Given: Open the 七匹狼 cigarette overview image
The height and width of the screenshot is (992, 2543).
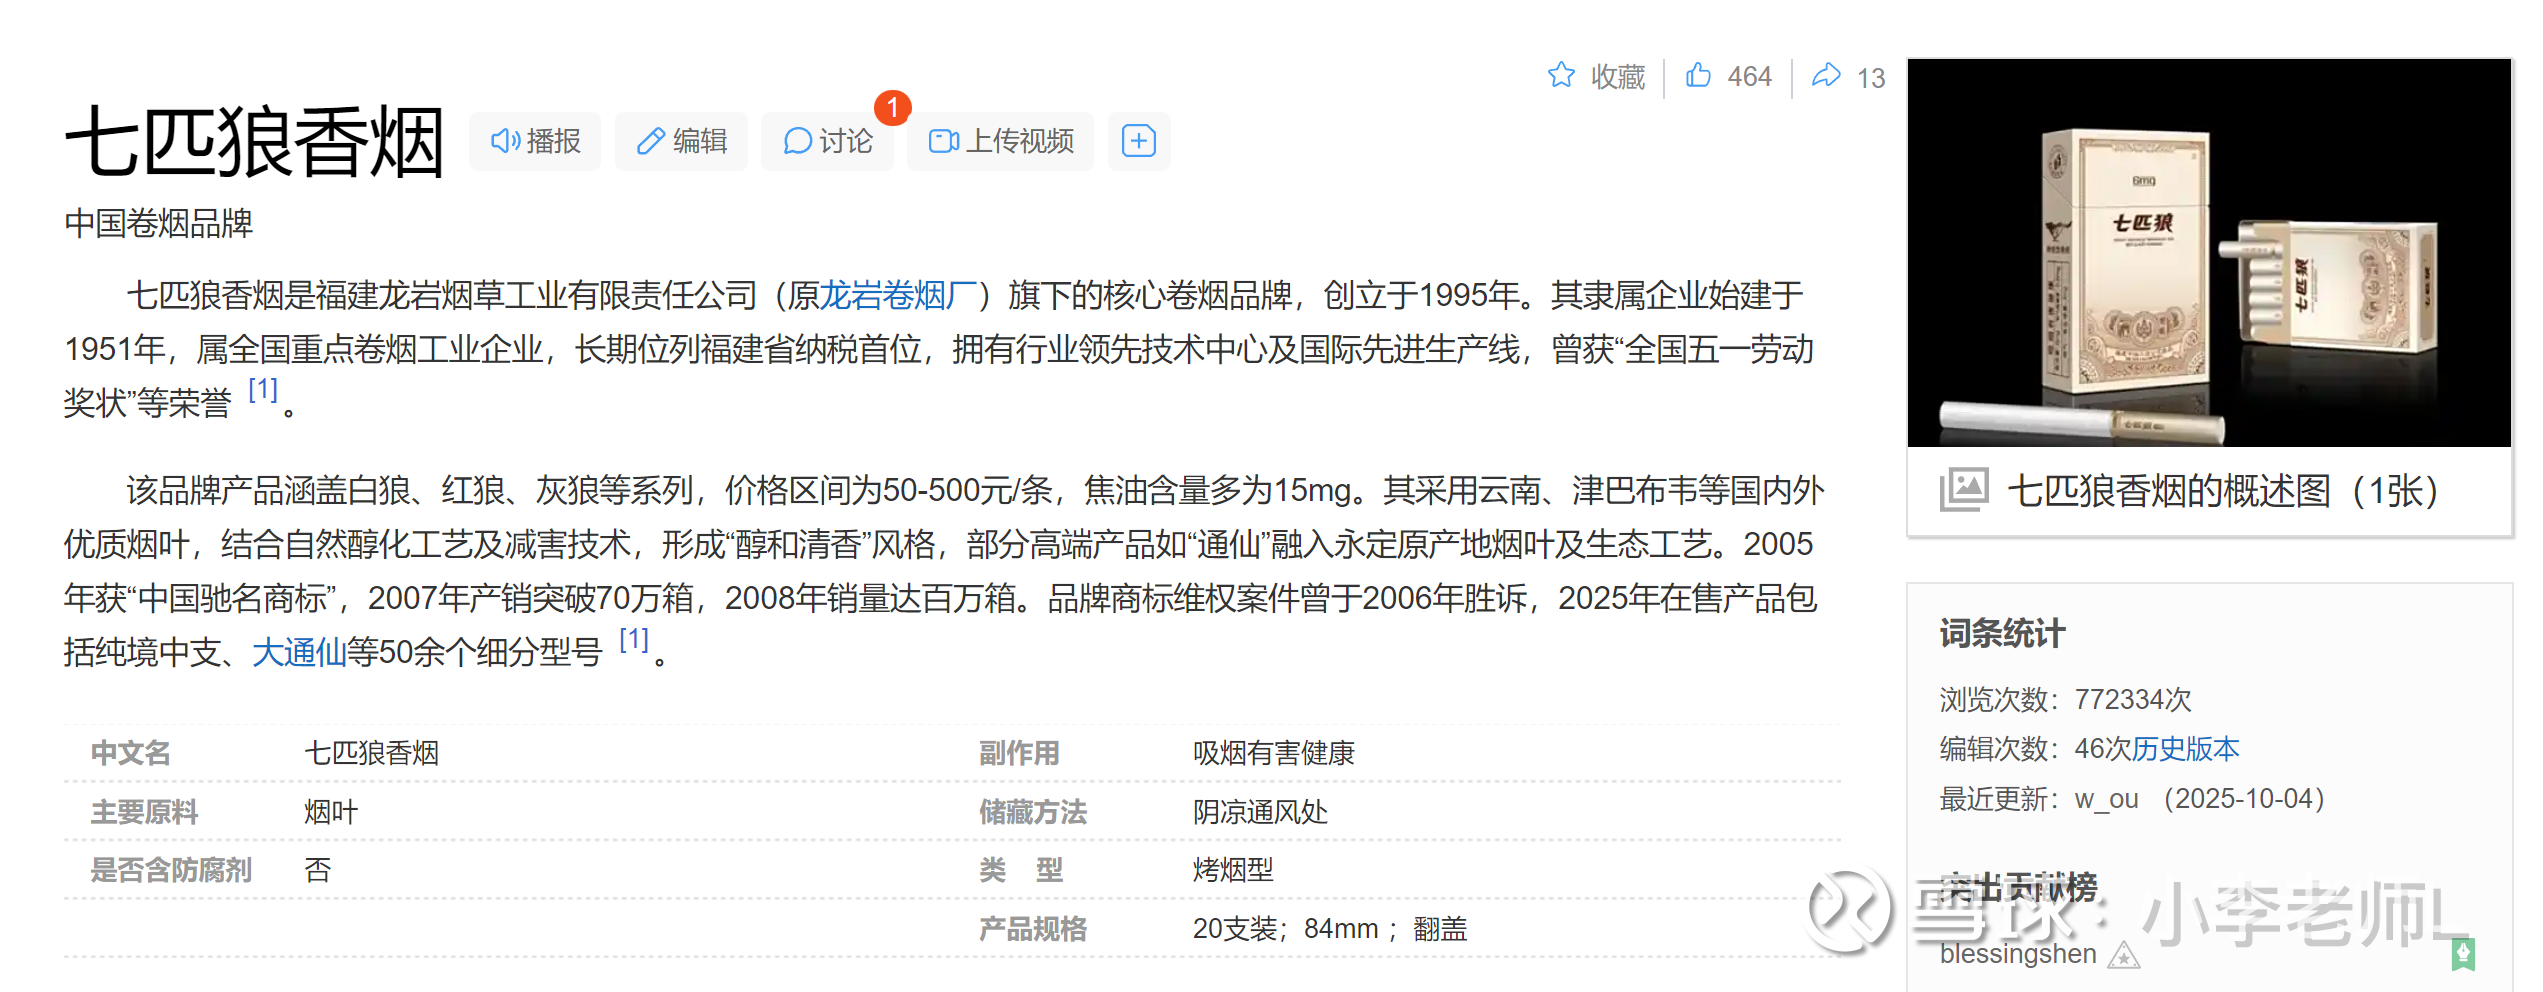Looking at the screenshot, I should click(2209, 253).
